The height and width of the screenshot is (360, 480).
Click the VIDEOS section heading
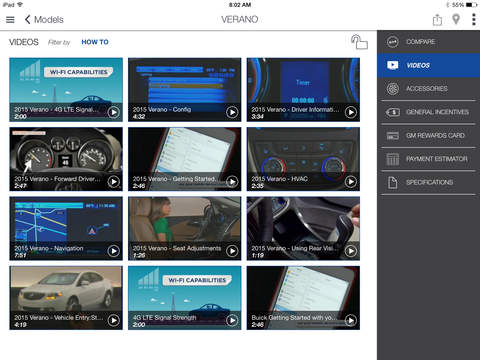click(24, 42)
